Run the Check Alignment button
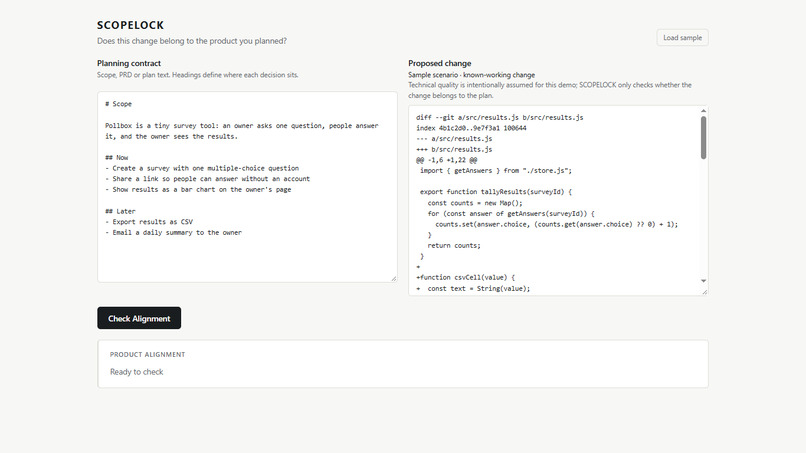The height and width of the screenshot is (453, 806). 139,318
